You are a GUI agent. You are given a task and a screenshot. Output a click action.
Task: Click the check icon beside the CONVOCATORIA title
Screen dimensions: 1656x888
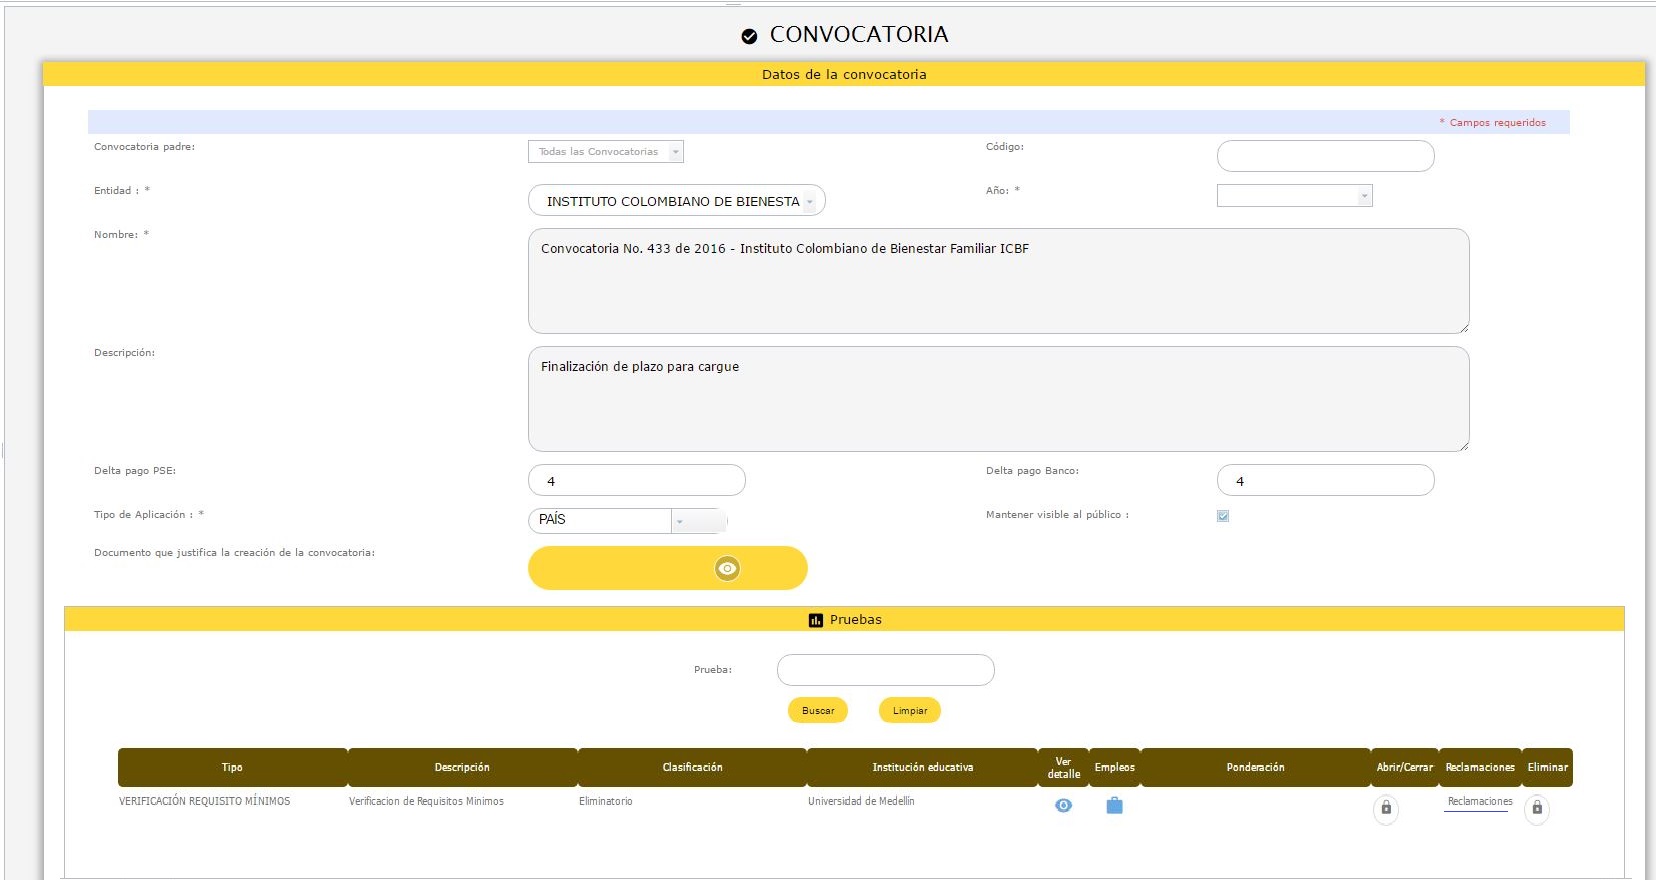point(749,36)
